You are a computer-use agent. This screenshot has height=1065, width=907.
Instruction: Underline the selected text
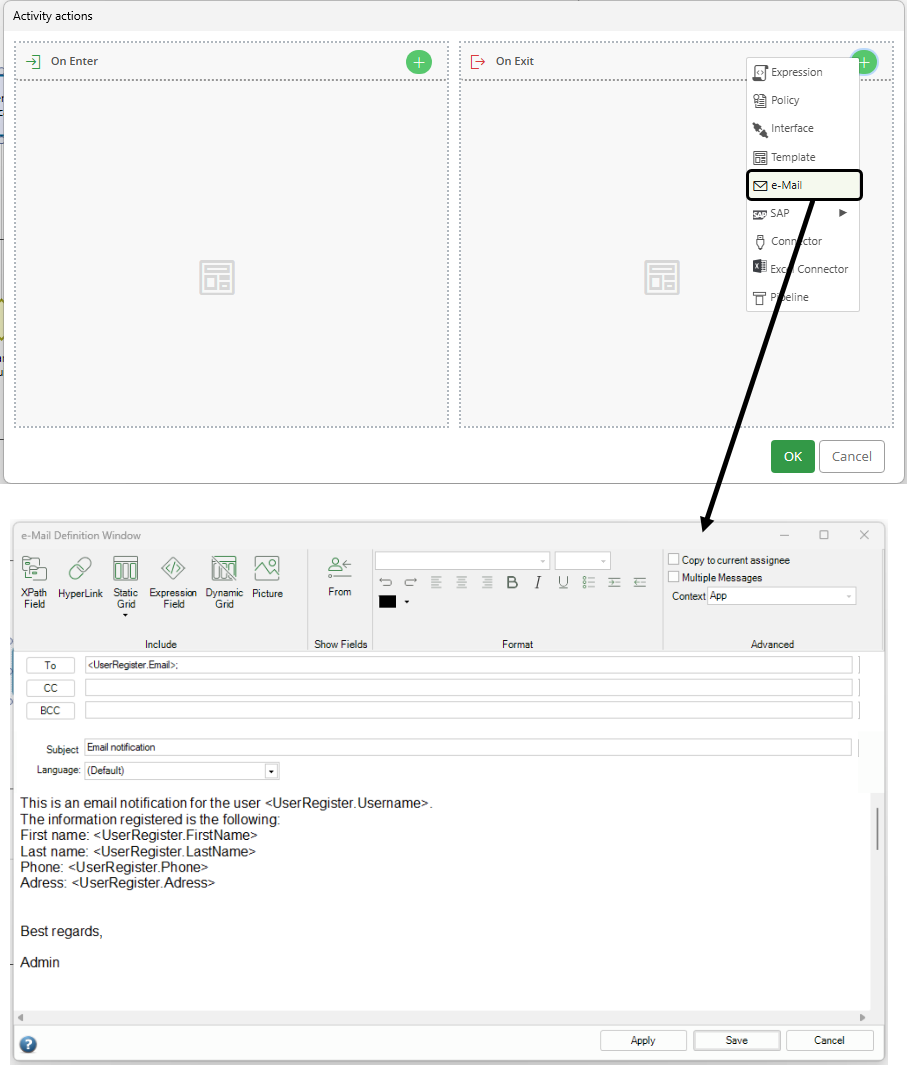tap(563, 582)
